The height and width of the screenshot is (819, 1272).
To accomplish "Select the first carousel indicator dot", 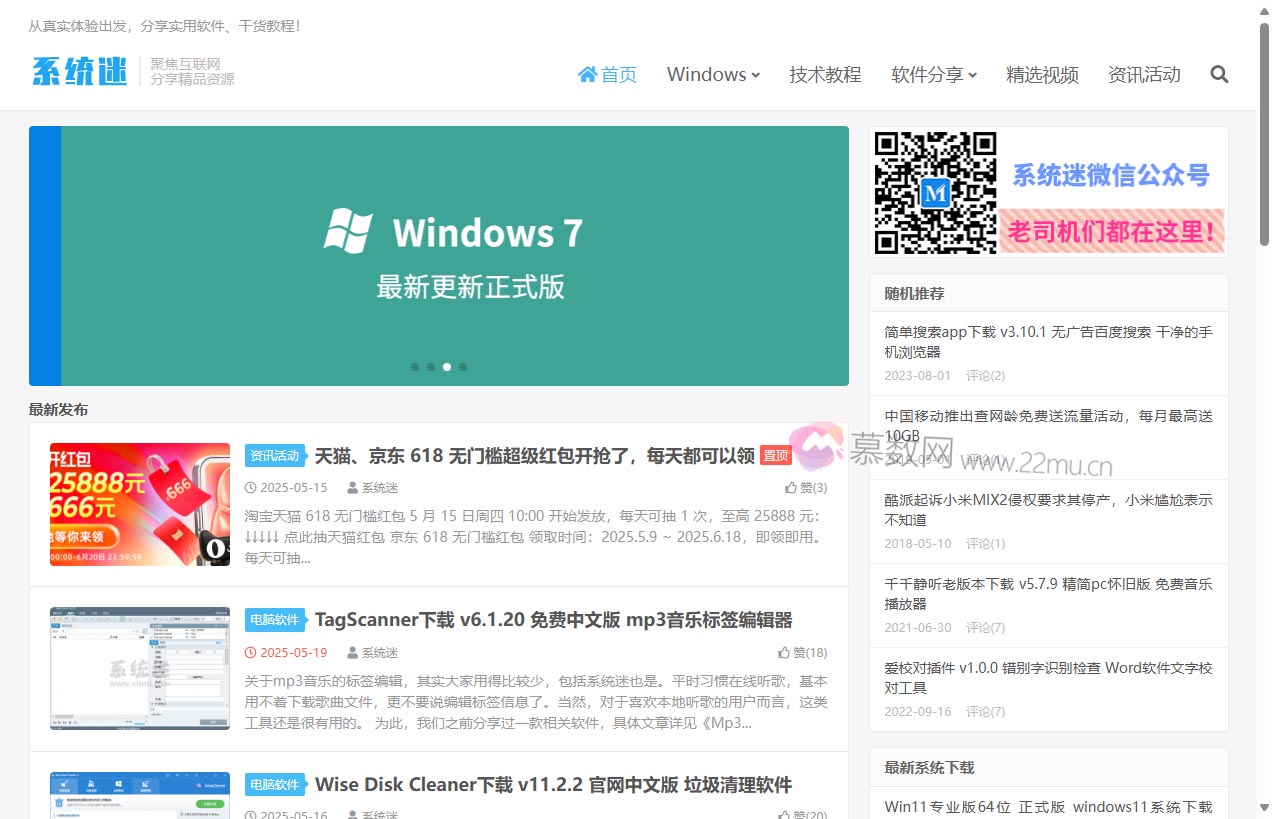I will (415, 367).
